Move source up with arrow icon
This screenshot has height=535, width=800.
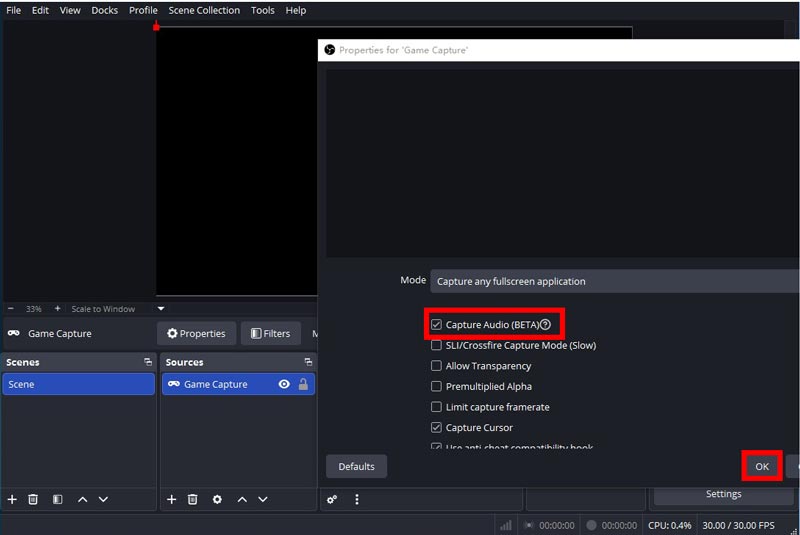point(242,500)
